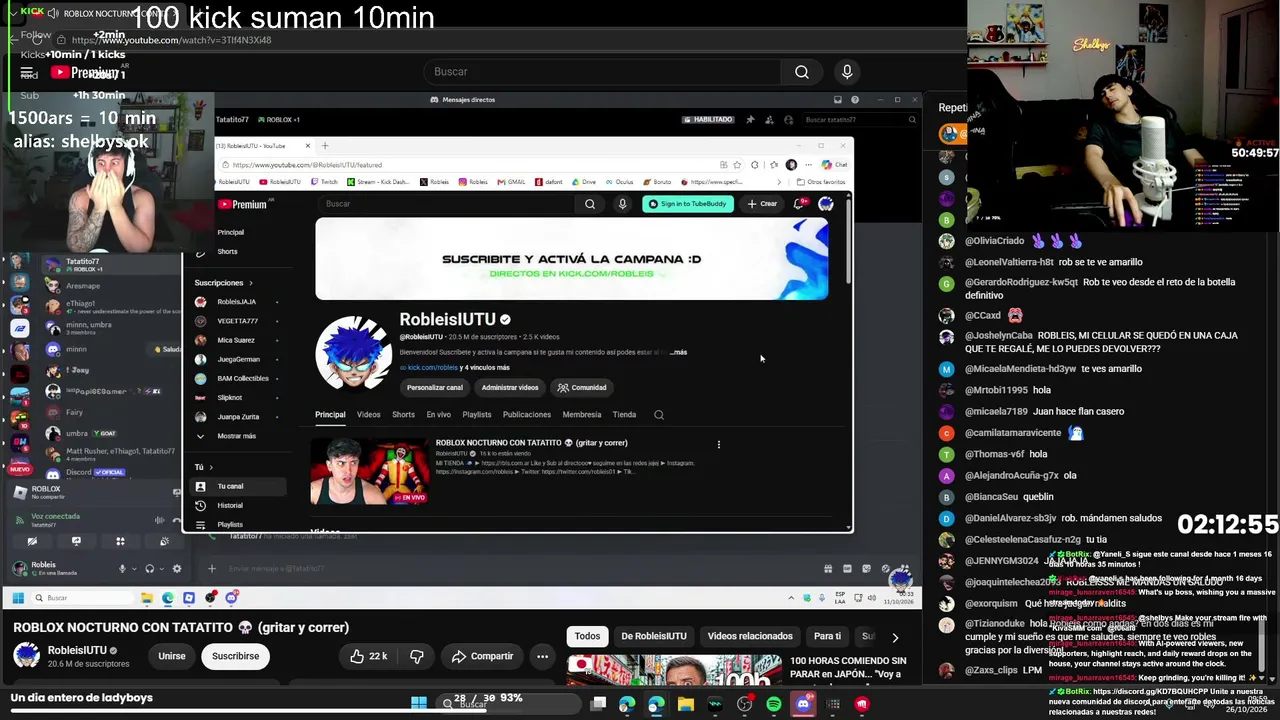Open File Explorer from the Windows taskbar
The height and width of the screenshot is (720, 1280).
click(x=686, y=704)
